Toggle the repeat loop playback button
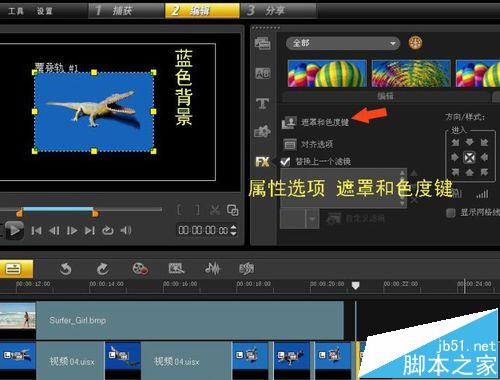The height and width of the screenshot is (380, 500). click(x=108, y=231)
